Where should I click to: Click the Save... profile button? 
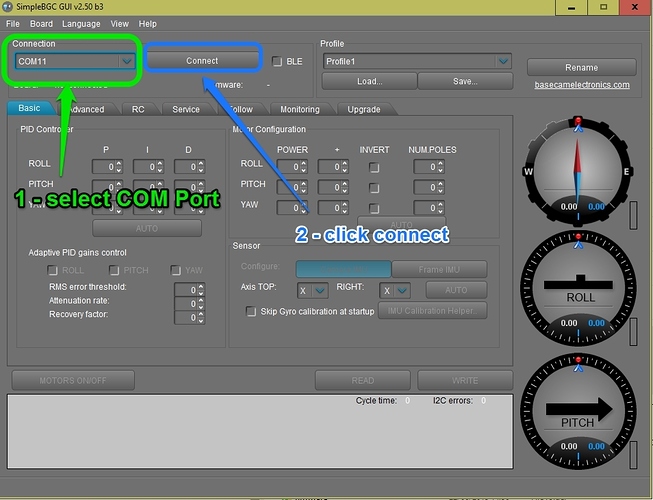pyautogui.click(x=465, y=81)
